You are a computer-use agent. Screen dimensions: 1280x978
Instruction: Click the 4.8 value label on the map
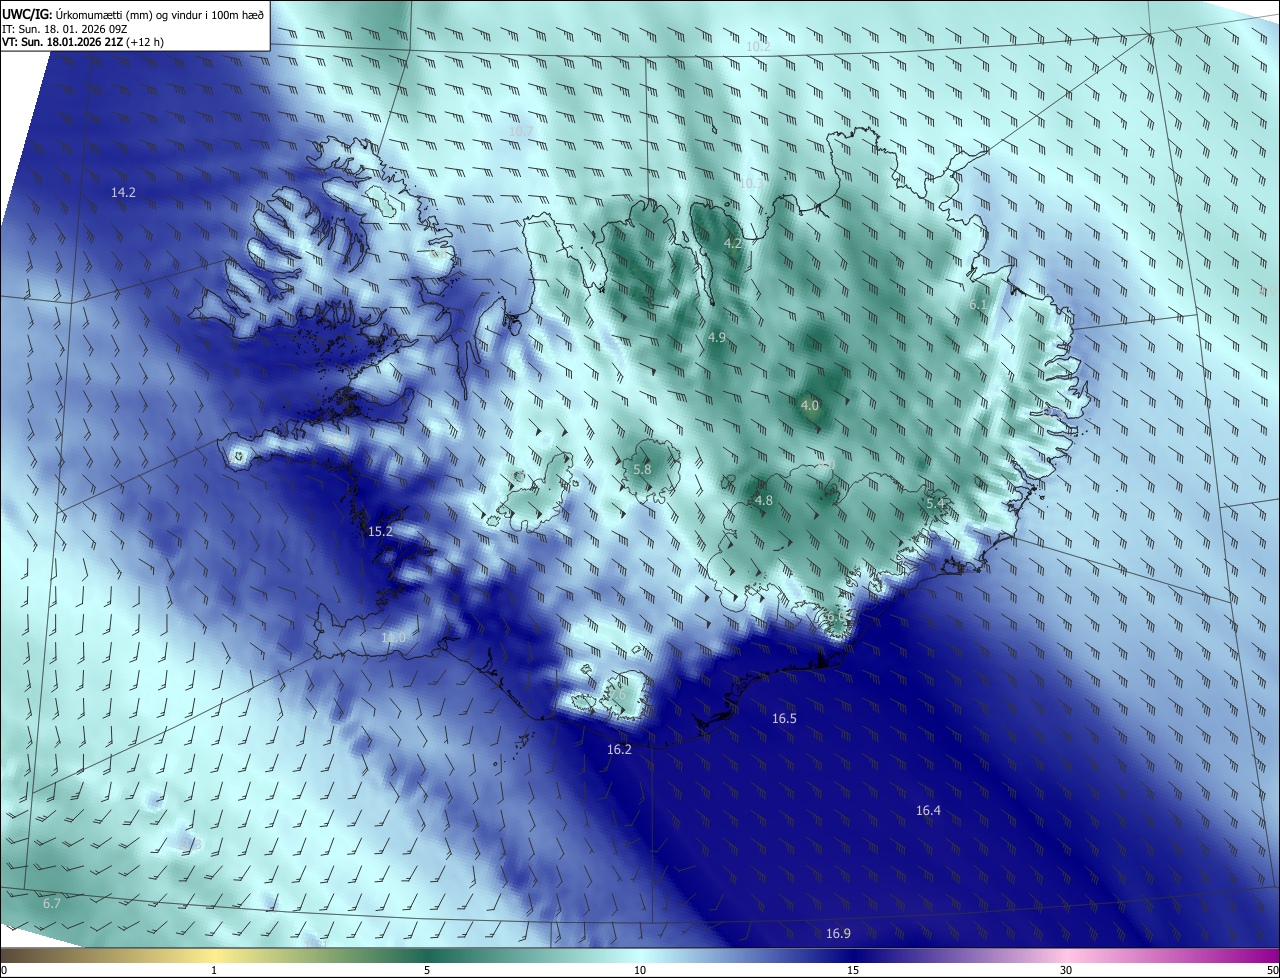[x=763, y=500]
